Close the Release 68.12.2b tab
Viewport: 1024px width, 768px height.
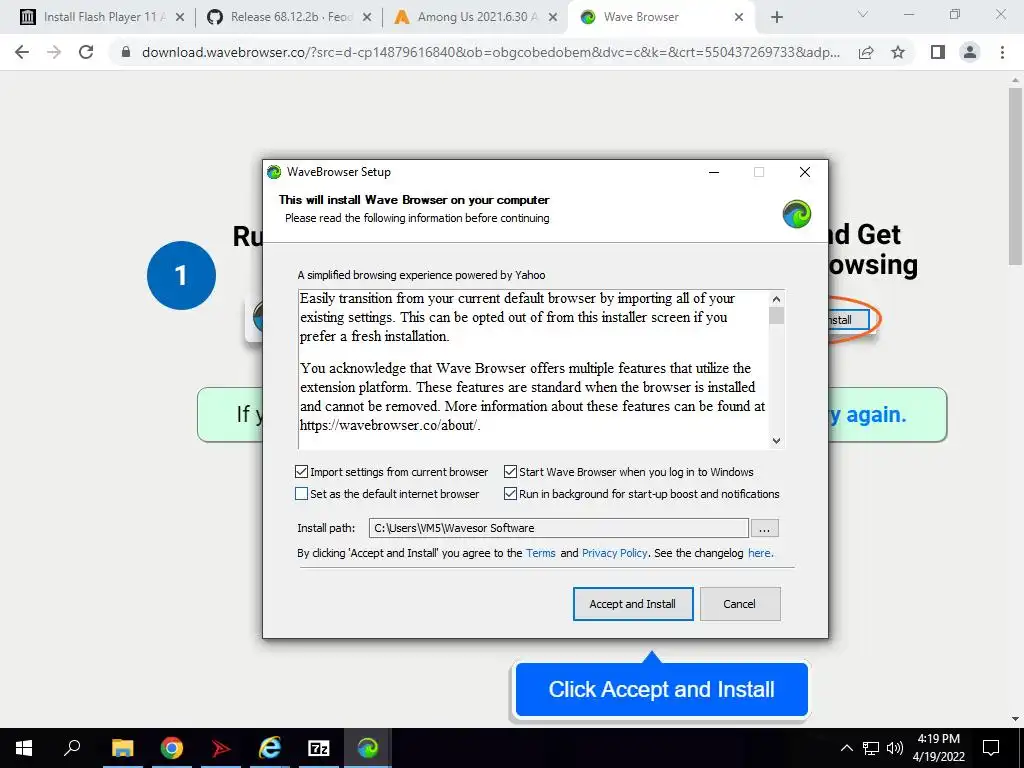pos(367,18)
